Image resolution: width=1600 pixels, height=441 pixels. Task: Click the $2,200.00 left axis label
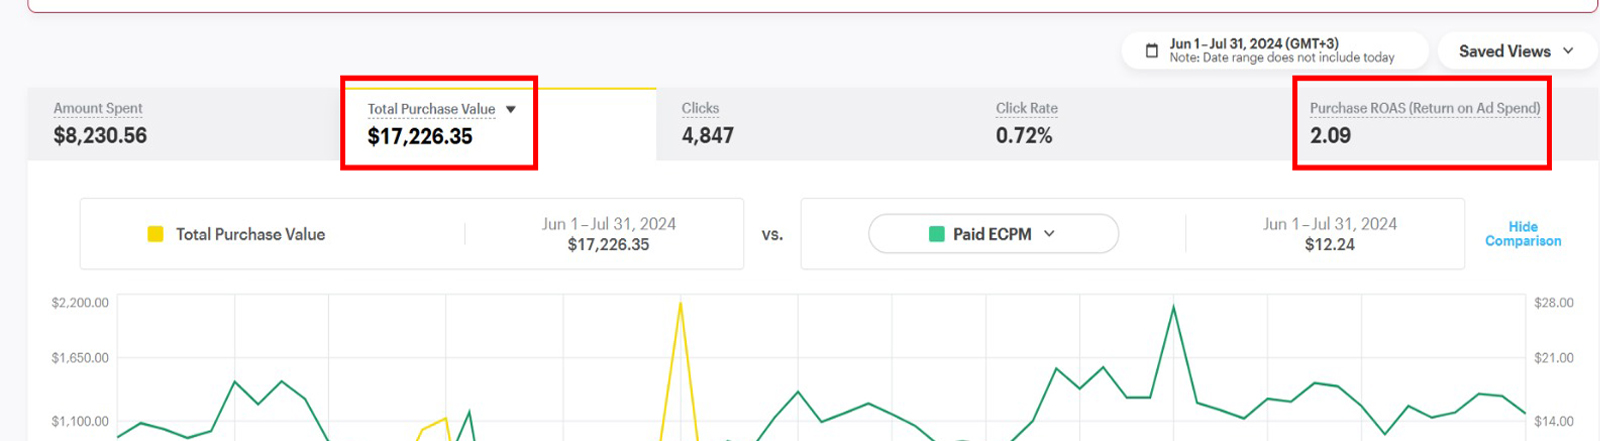coord(80,303)
